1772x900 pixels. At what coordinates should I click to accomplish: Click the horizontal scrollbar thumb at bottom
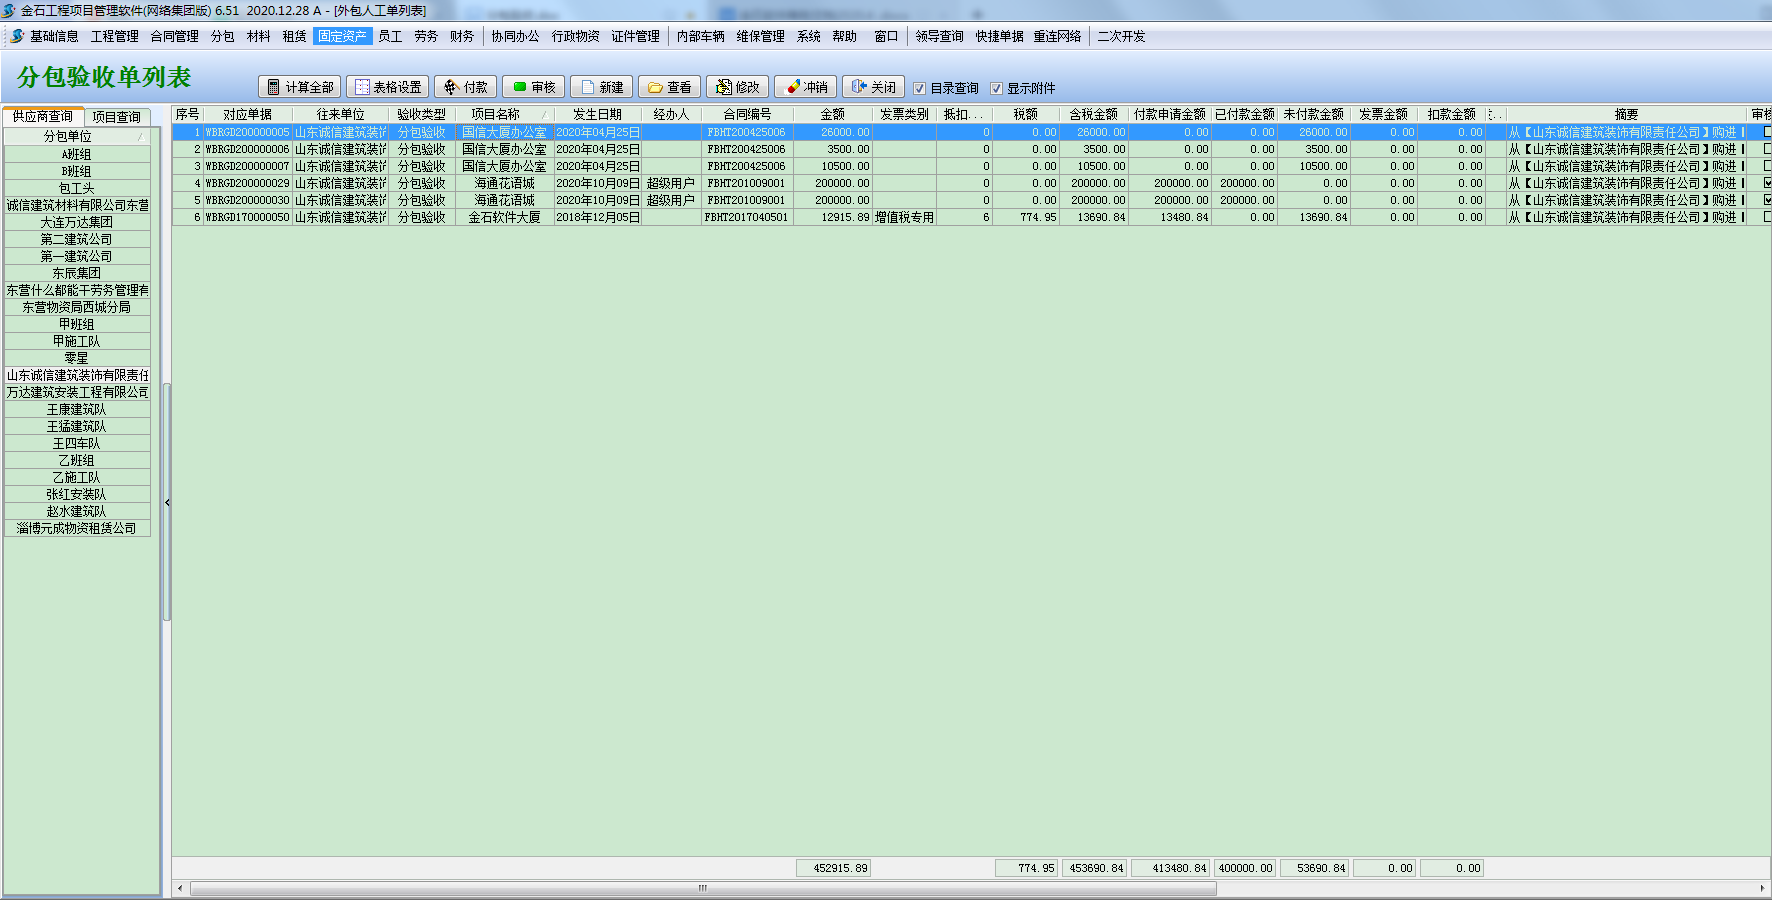tap(702, 888)
